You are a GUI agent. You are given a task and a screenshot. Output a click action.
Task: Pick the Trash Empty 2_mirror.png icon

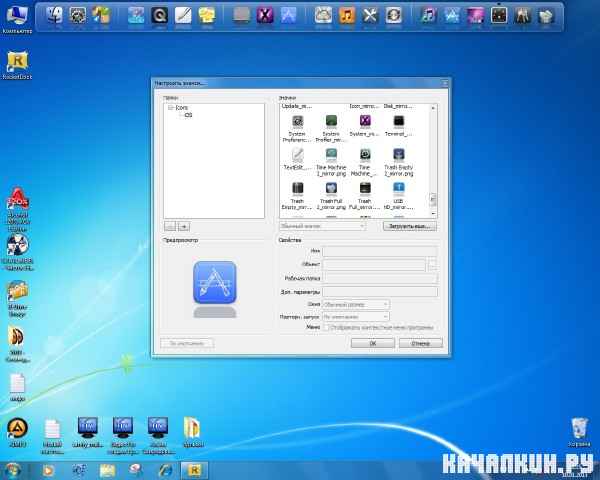(398, 155)
